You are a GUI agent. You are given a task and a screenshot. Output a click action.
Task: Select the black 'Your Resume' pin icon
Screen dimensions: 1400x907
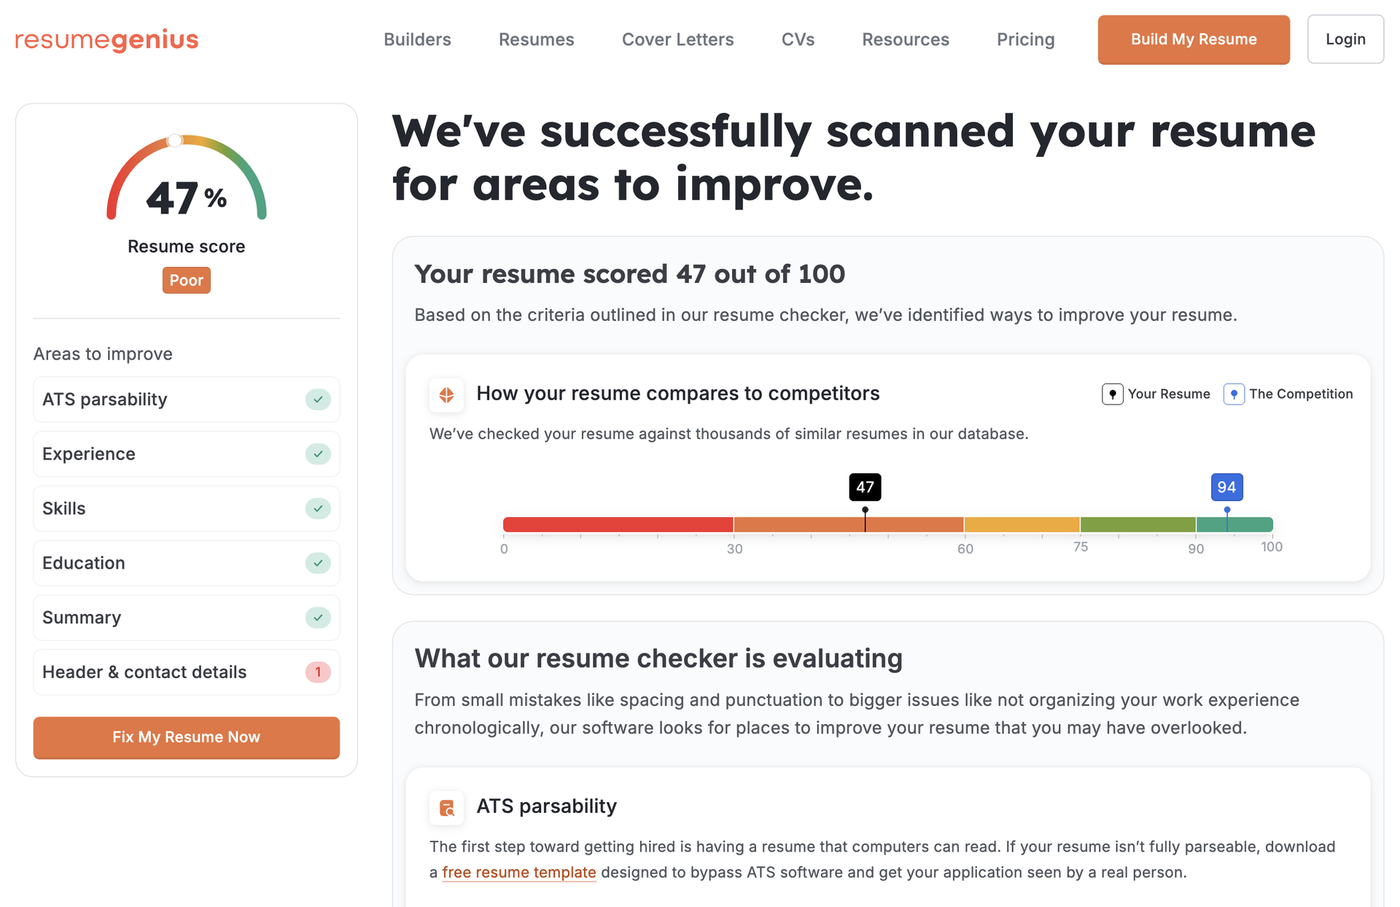tap(1112, 394)
